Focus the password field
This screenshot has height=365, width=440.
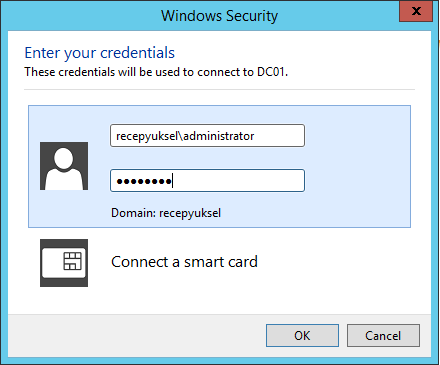(207, 180)
